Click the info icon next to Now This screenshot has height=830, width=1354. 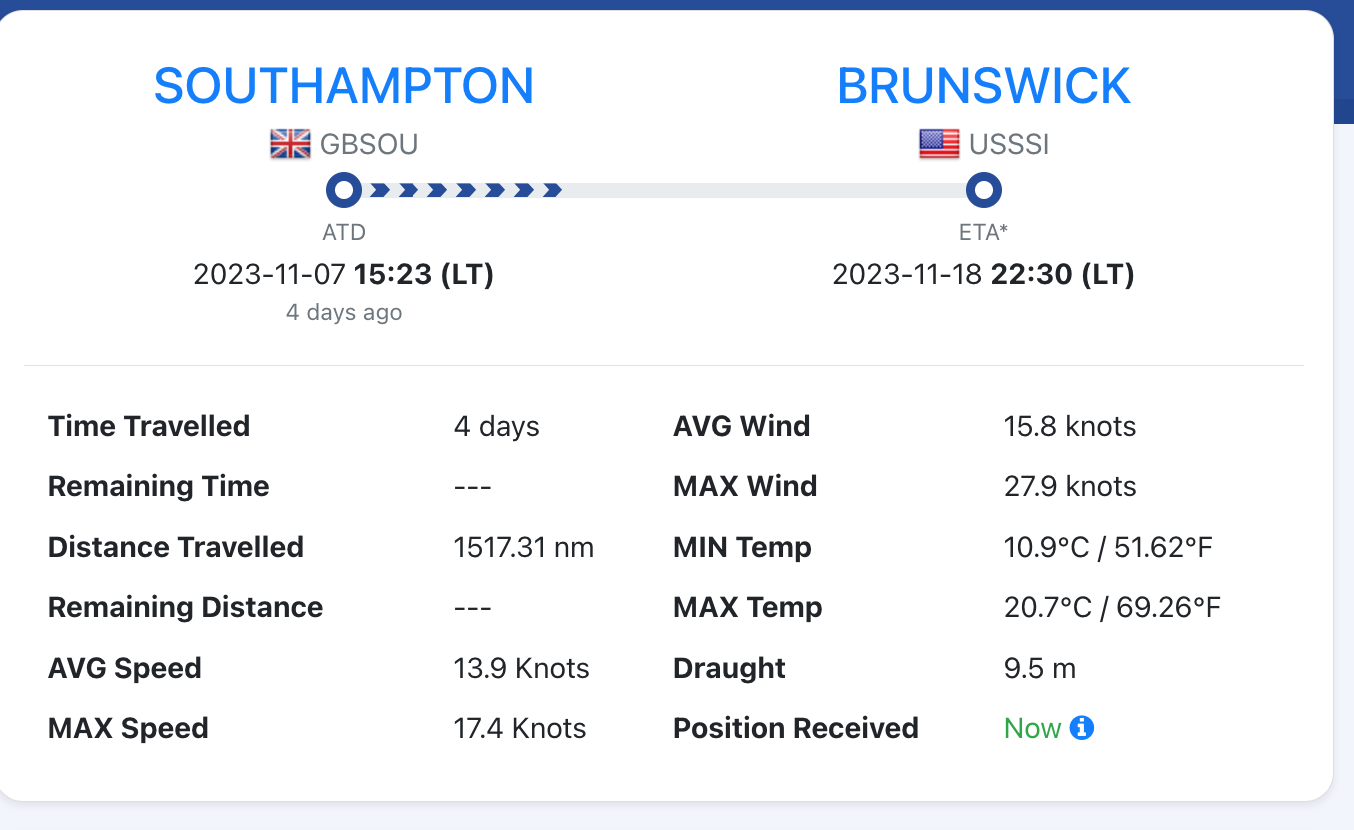1082,728
